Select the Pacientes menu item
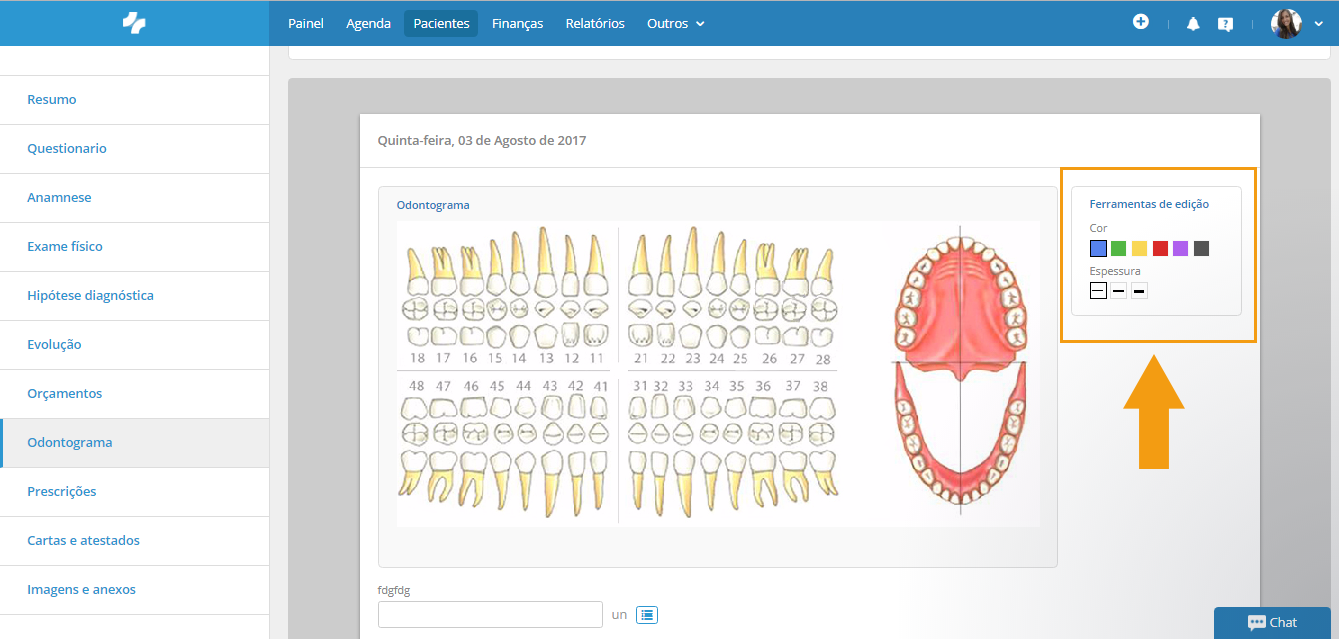 pyautogui.click(x=441, y=23)
